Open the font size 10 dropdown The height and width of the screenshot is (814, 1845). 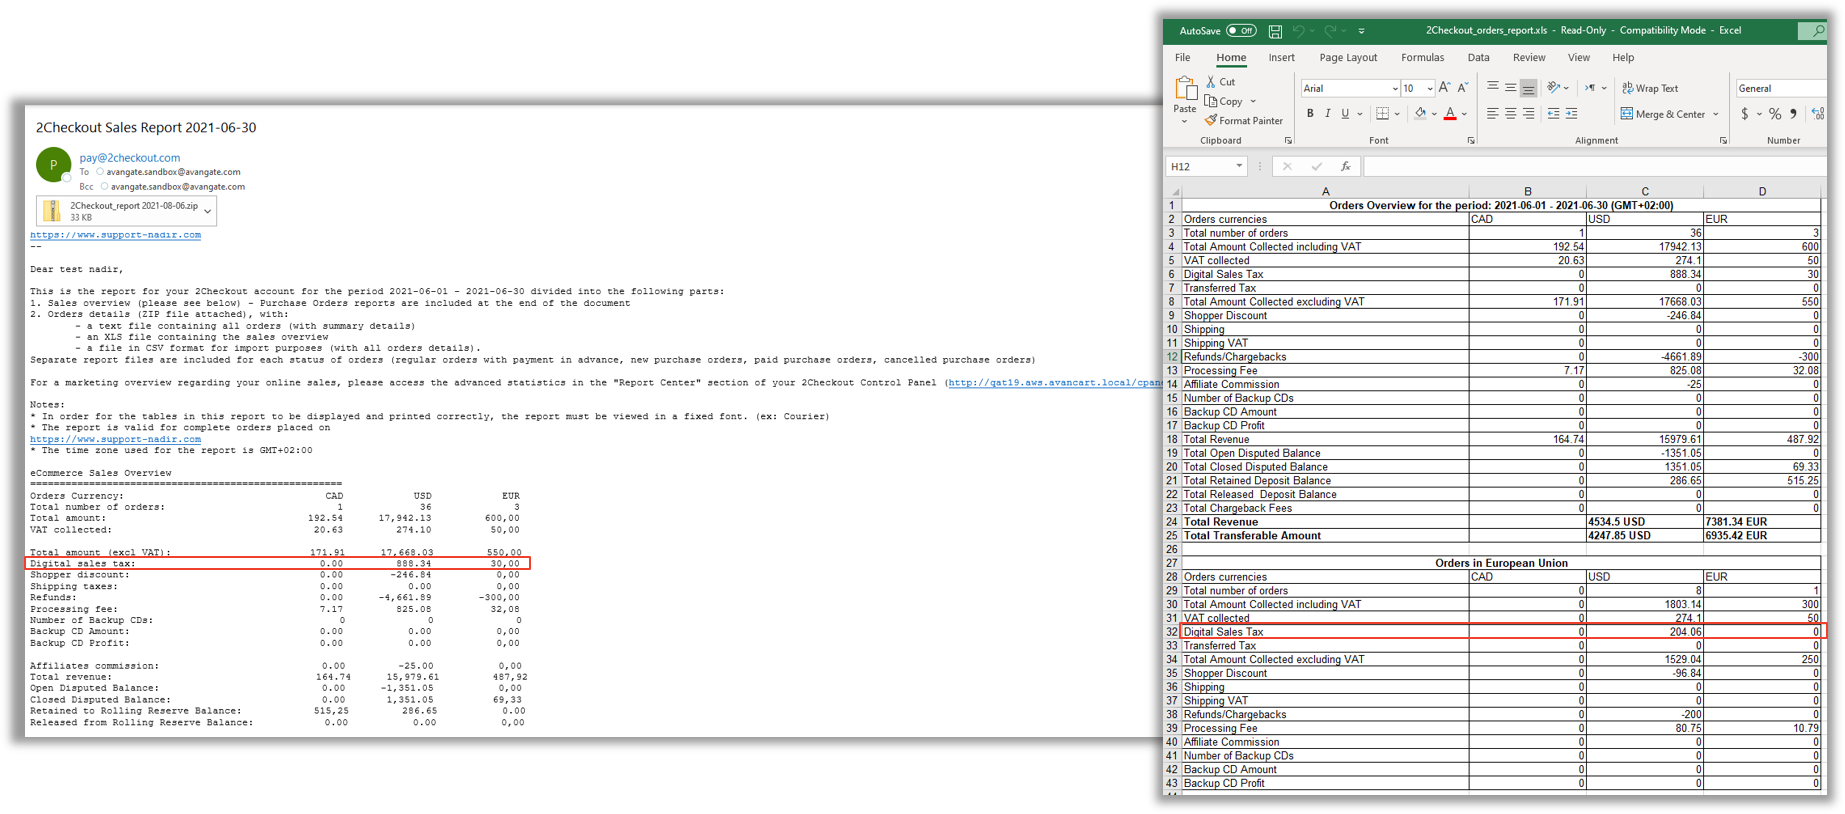[x=1429, y=89]
